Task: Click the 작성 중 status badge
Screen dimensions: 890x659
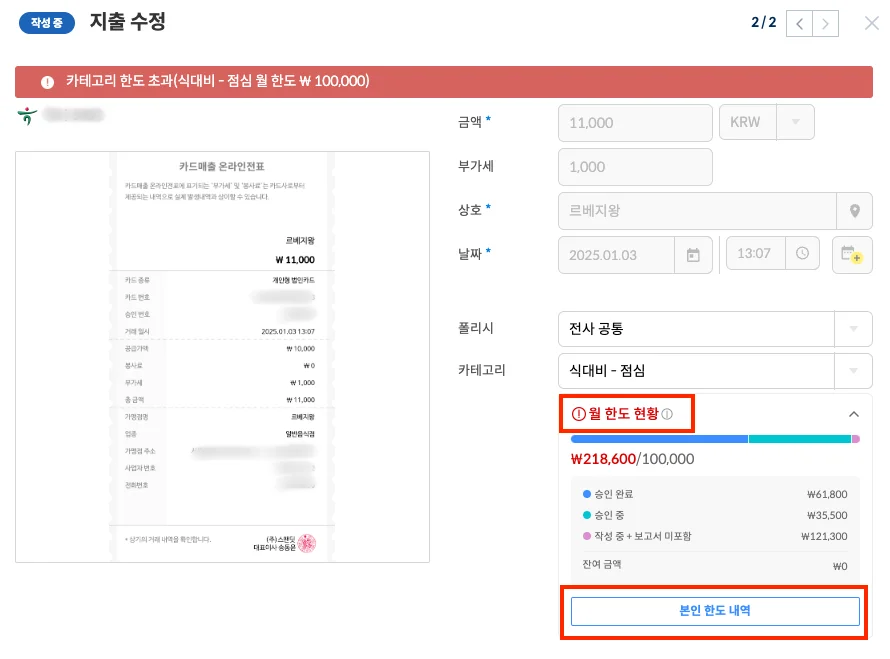Action: point(47,23)
